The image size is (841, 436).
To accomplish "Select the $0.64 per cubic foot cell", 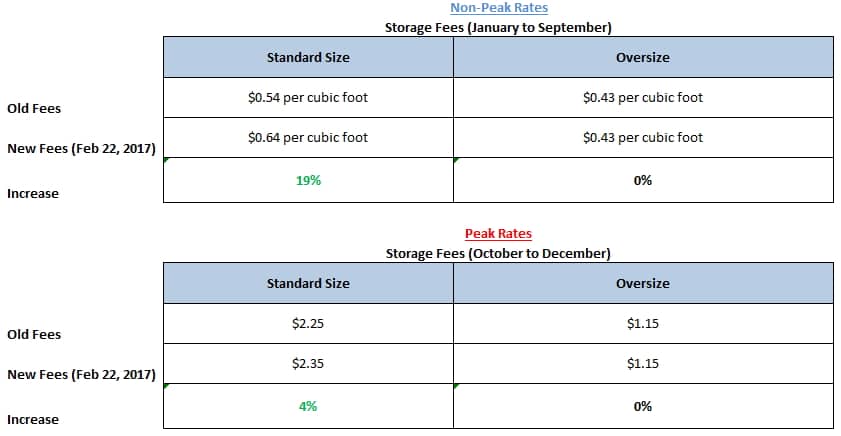I will click(308, 137).
